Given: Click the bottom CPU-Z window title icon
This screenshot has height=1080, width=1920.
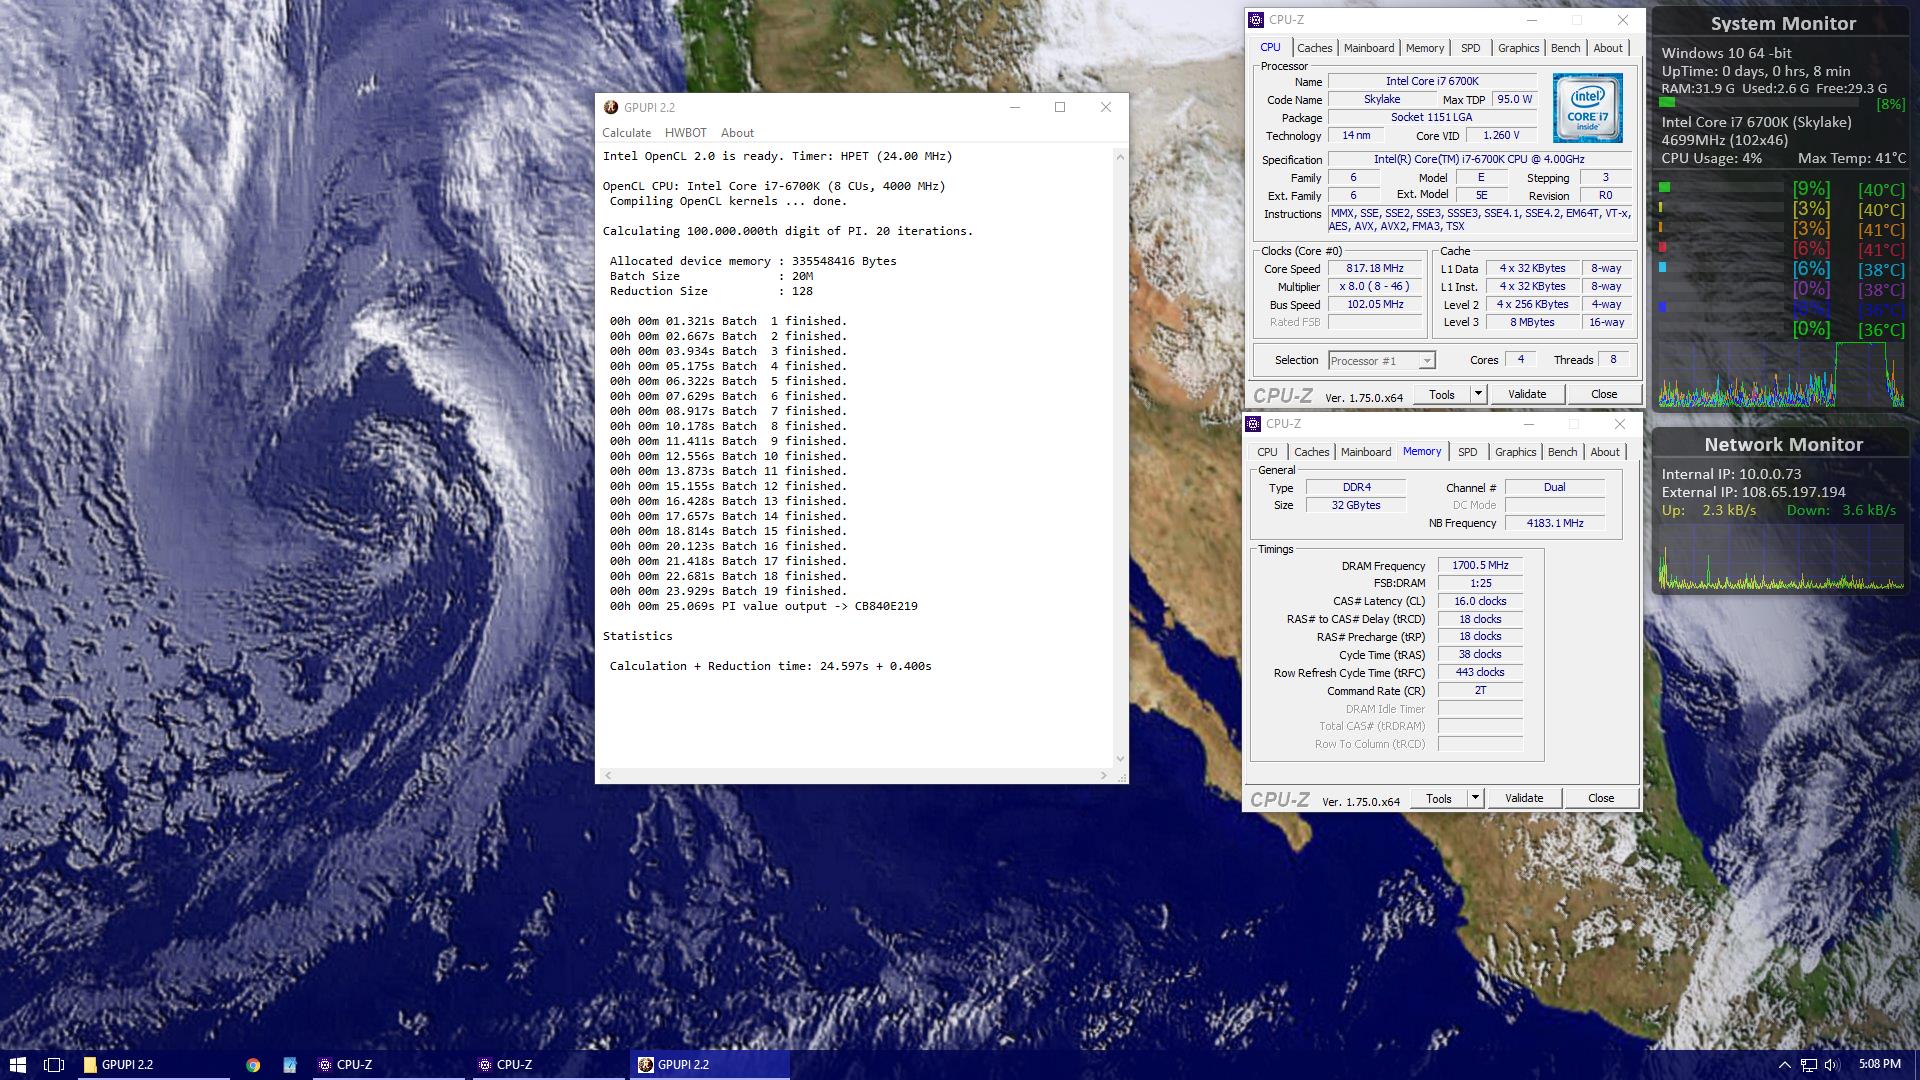Looking at the screenshot, I should pyautogui.click(x=1253, y=424).
